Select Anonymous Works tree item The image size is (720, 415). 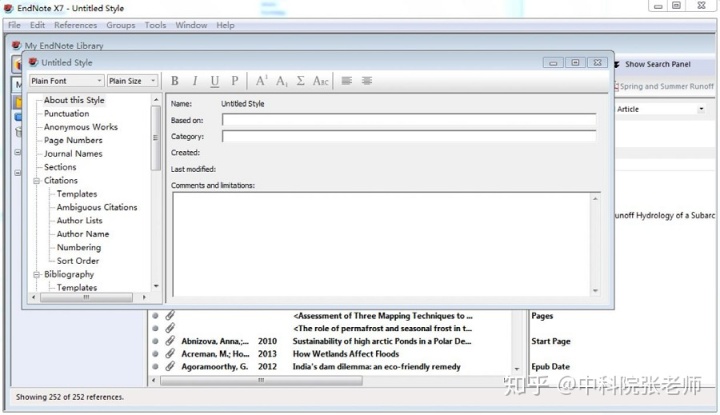click(x=81, y=127)
